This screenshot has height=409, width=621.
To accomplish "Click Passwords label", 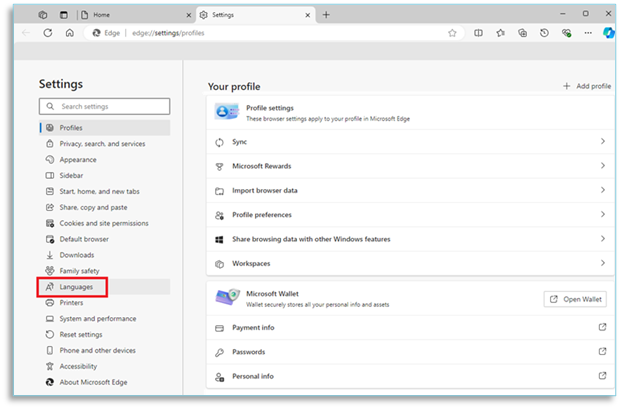I will click(x=249, y=352).
